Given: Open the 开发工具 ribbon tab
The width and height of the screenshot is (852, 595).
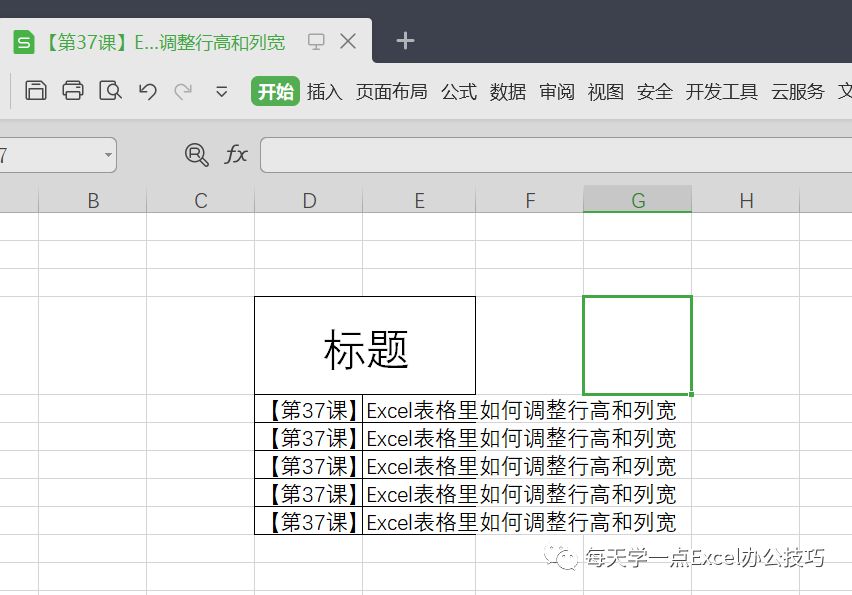Looking at the screenshot, I should (x=722, y=91).
